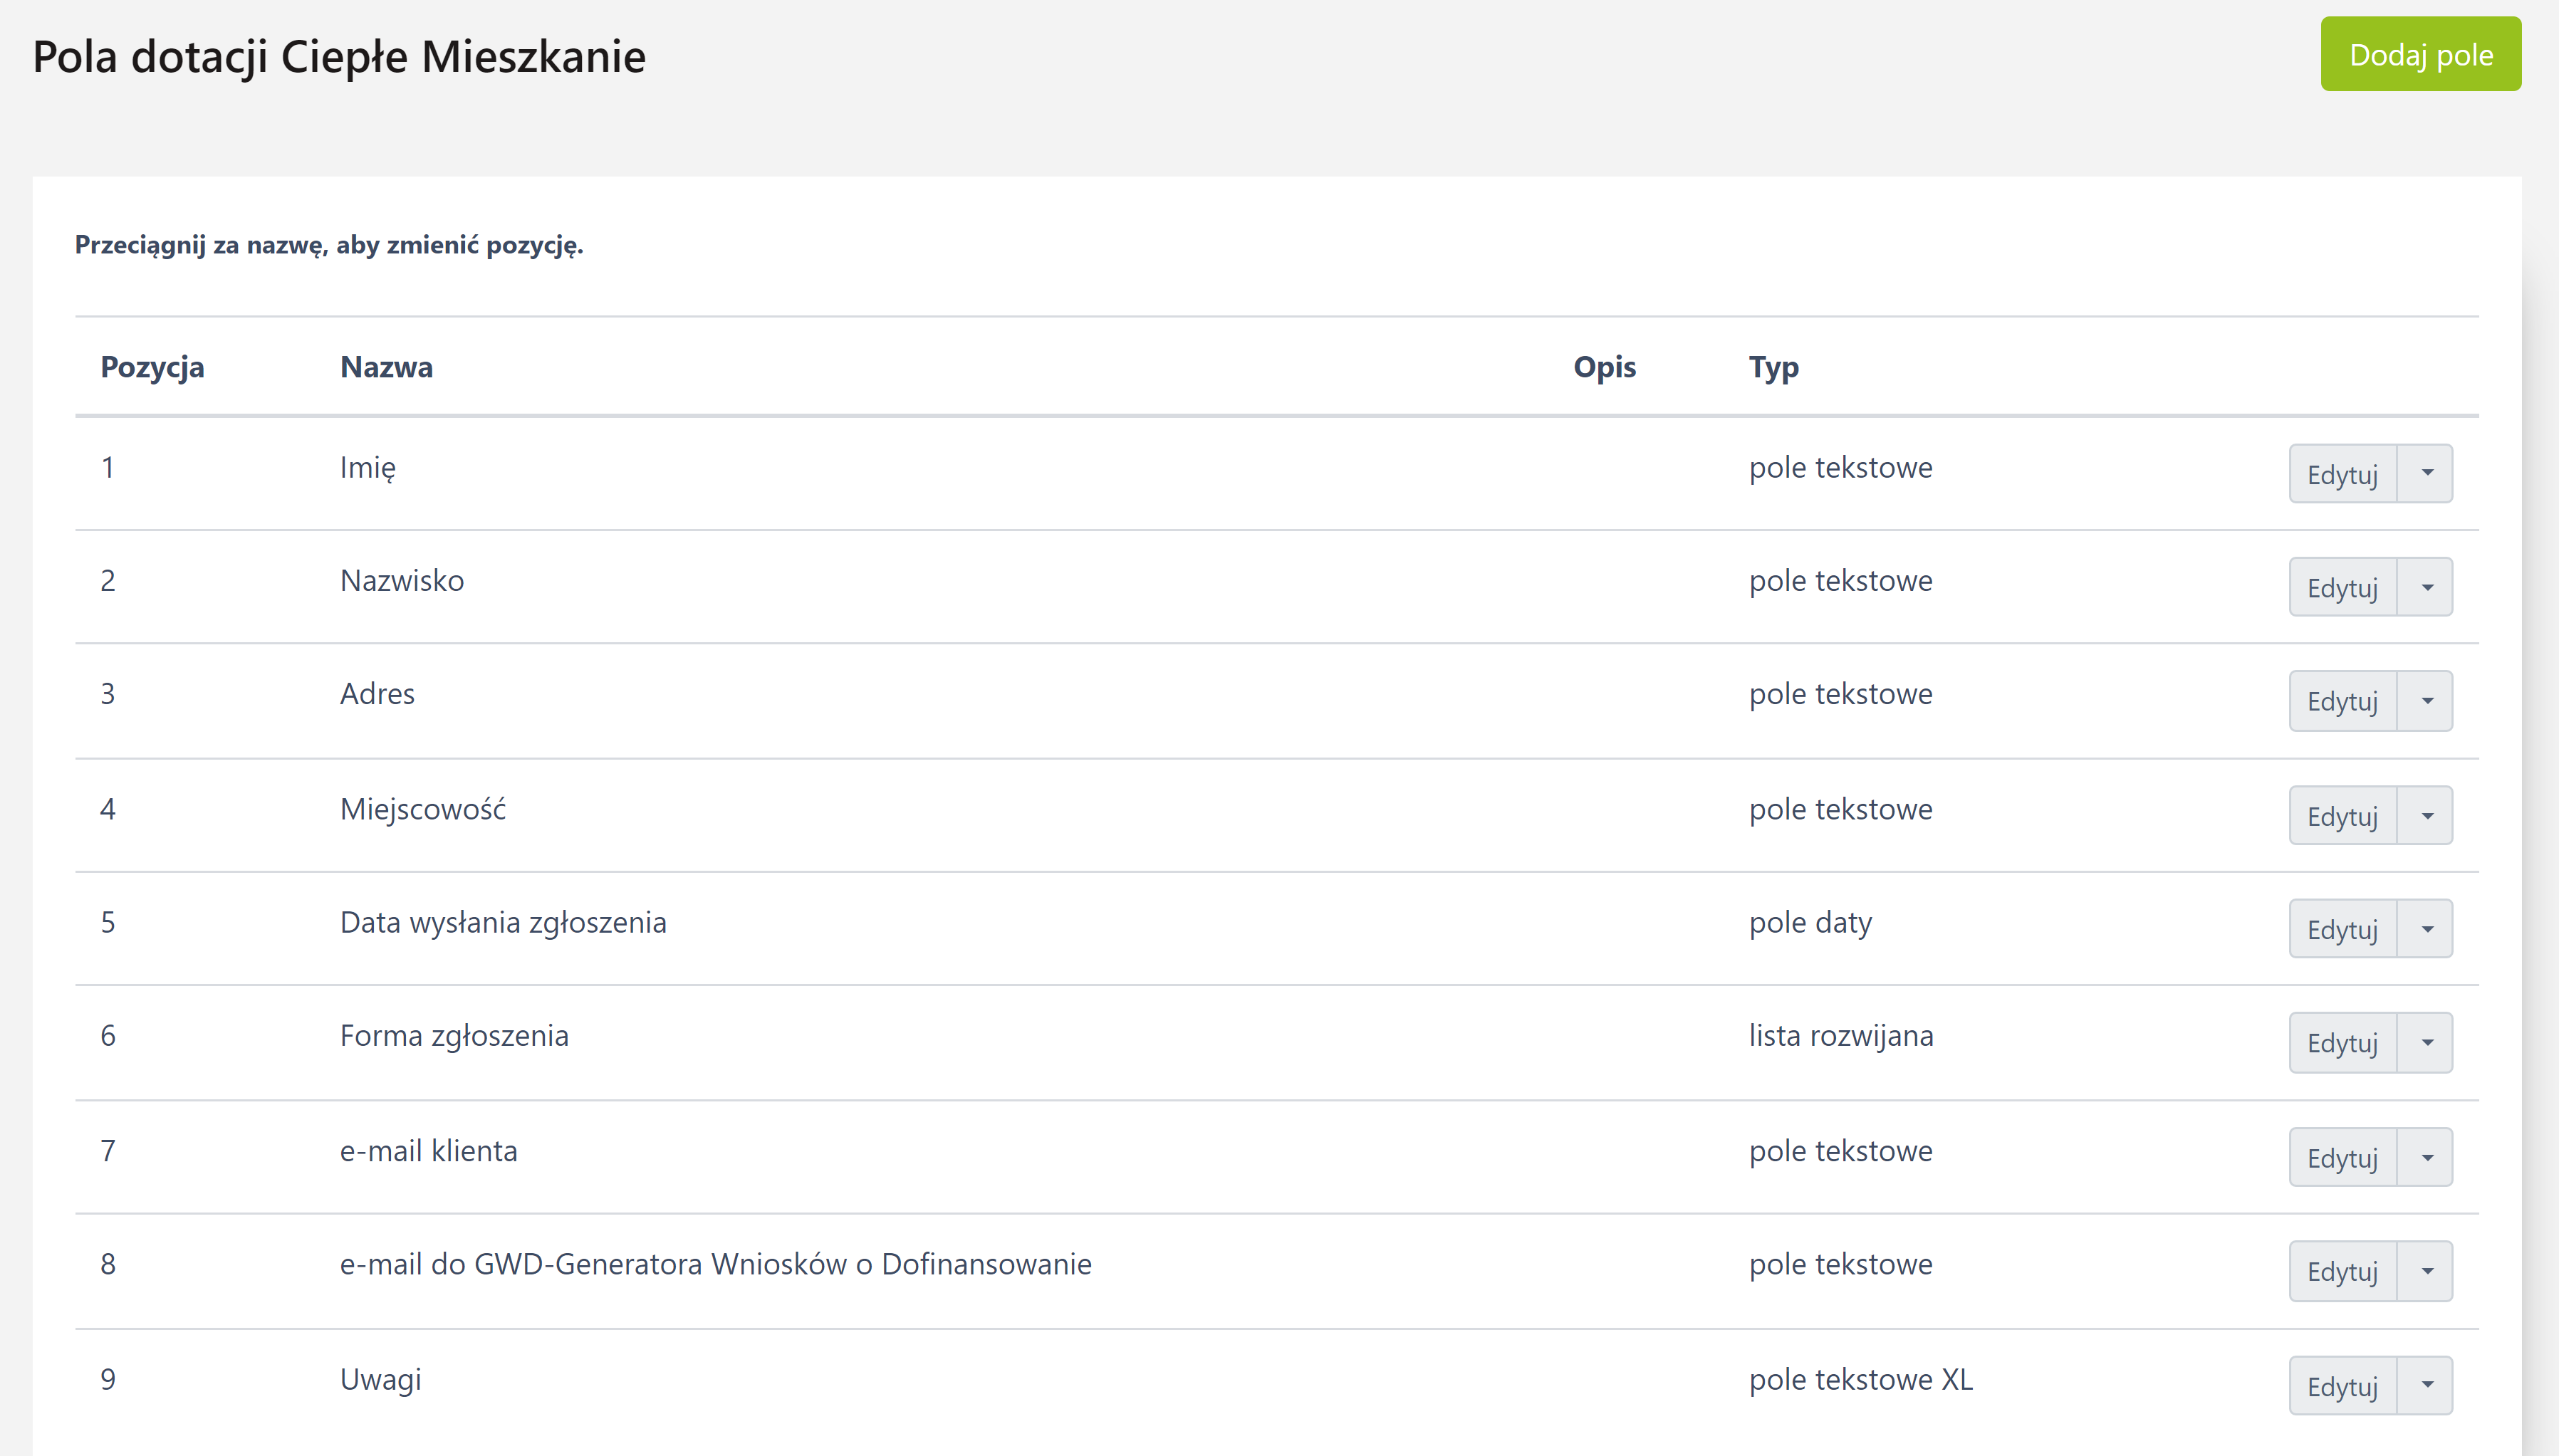Open dropdown caret in the Adres row
The image size is (2559, 1456).
(x=2426, y=701)
